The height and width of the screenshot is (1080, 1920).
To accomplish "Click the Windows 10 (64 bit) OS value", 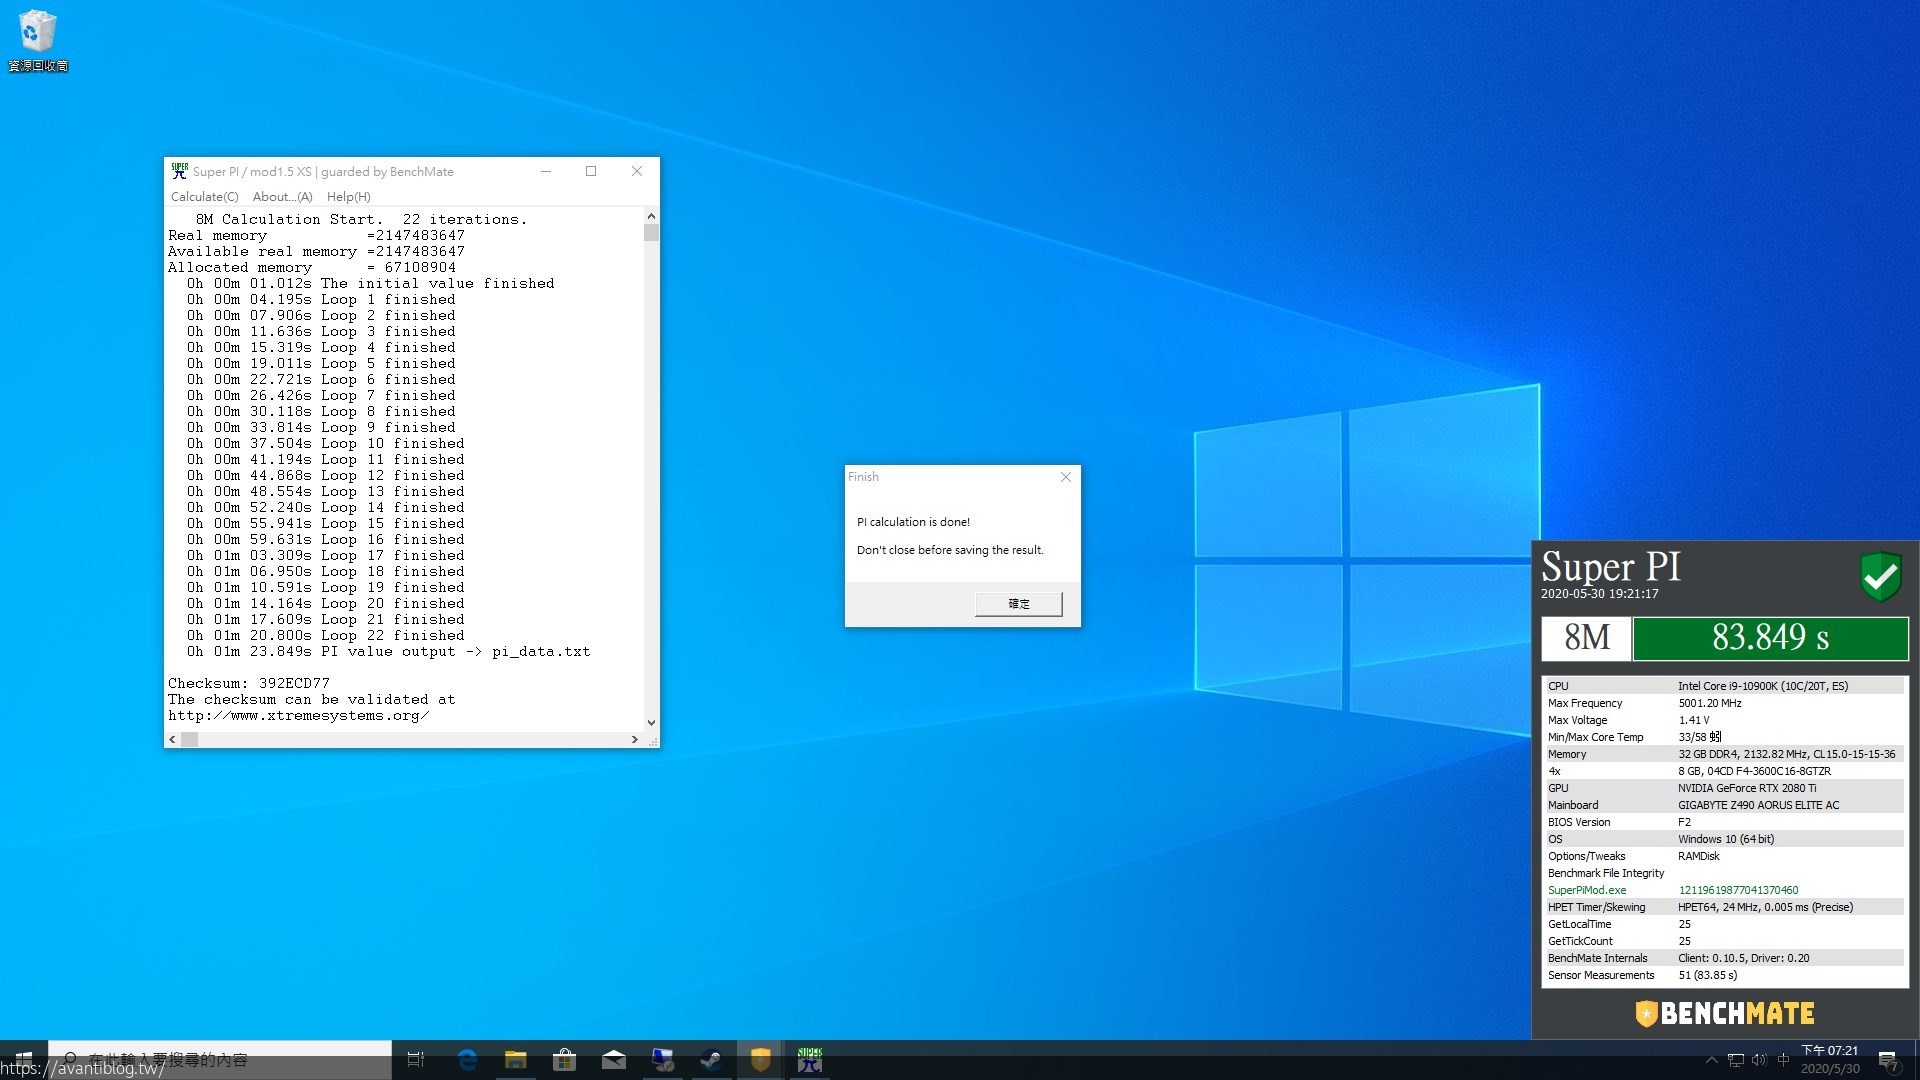I will coord(1726,839).
